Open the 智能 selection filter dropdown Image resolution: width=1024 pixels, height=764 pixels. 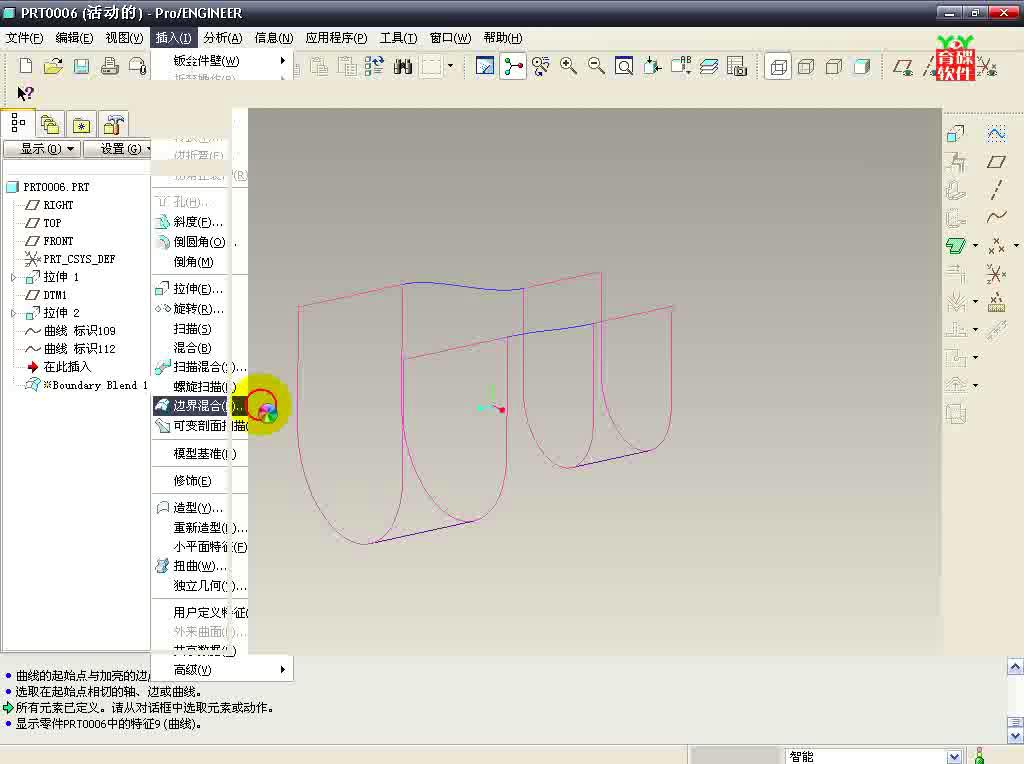[x=954, y=756]
